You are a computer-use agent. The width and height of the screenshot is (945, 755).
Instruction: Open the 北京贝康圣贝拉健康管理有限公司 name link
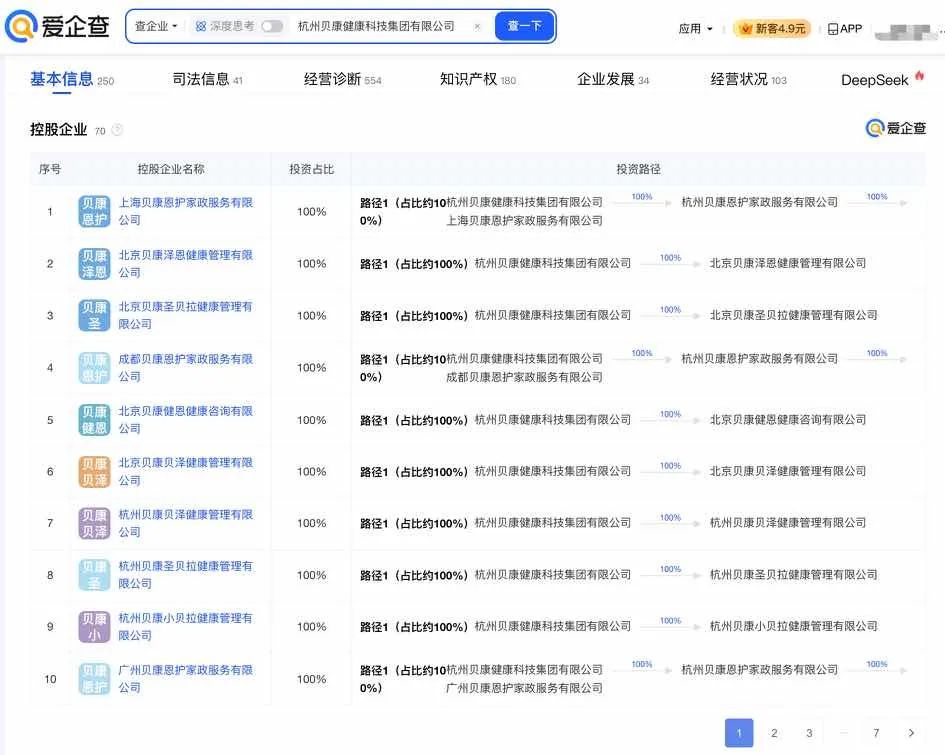click(x=186, y=315)
